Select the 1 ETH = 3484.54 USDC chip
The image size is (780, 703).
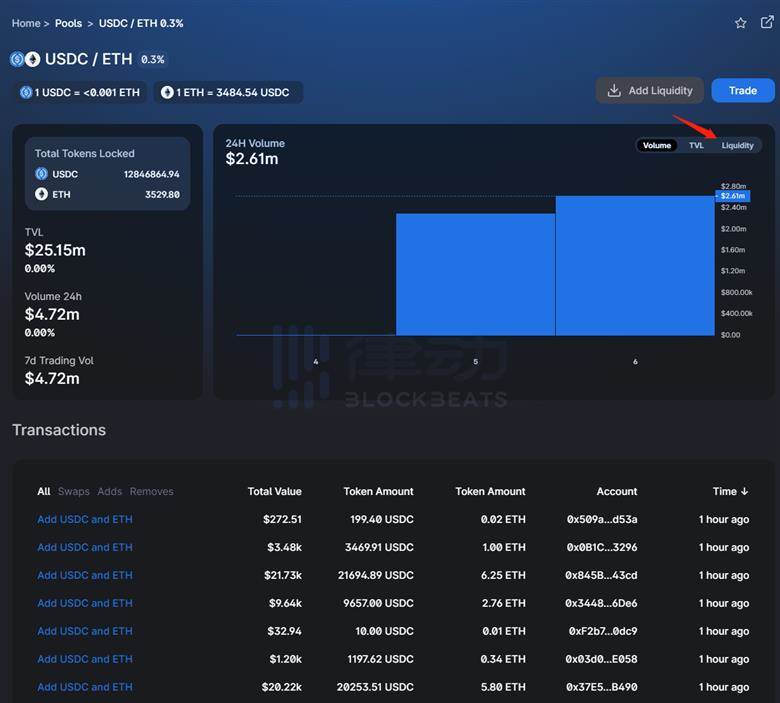point(228,93)
